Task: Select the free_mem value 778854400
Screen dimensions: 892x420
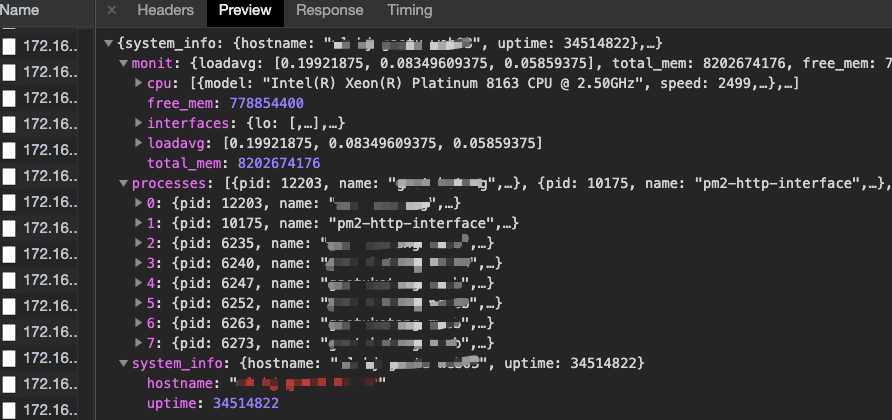Action: 267,104
